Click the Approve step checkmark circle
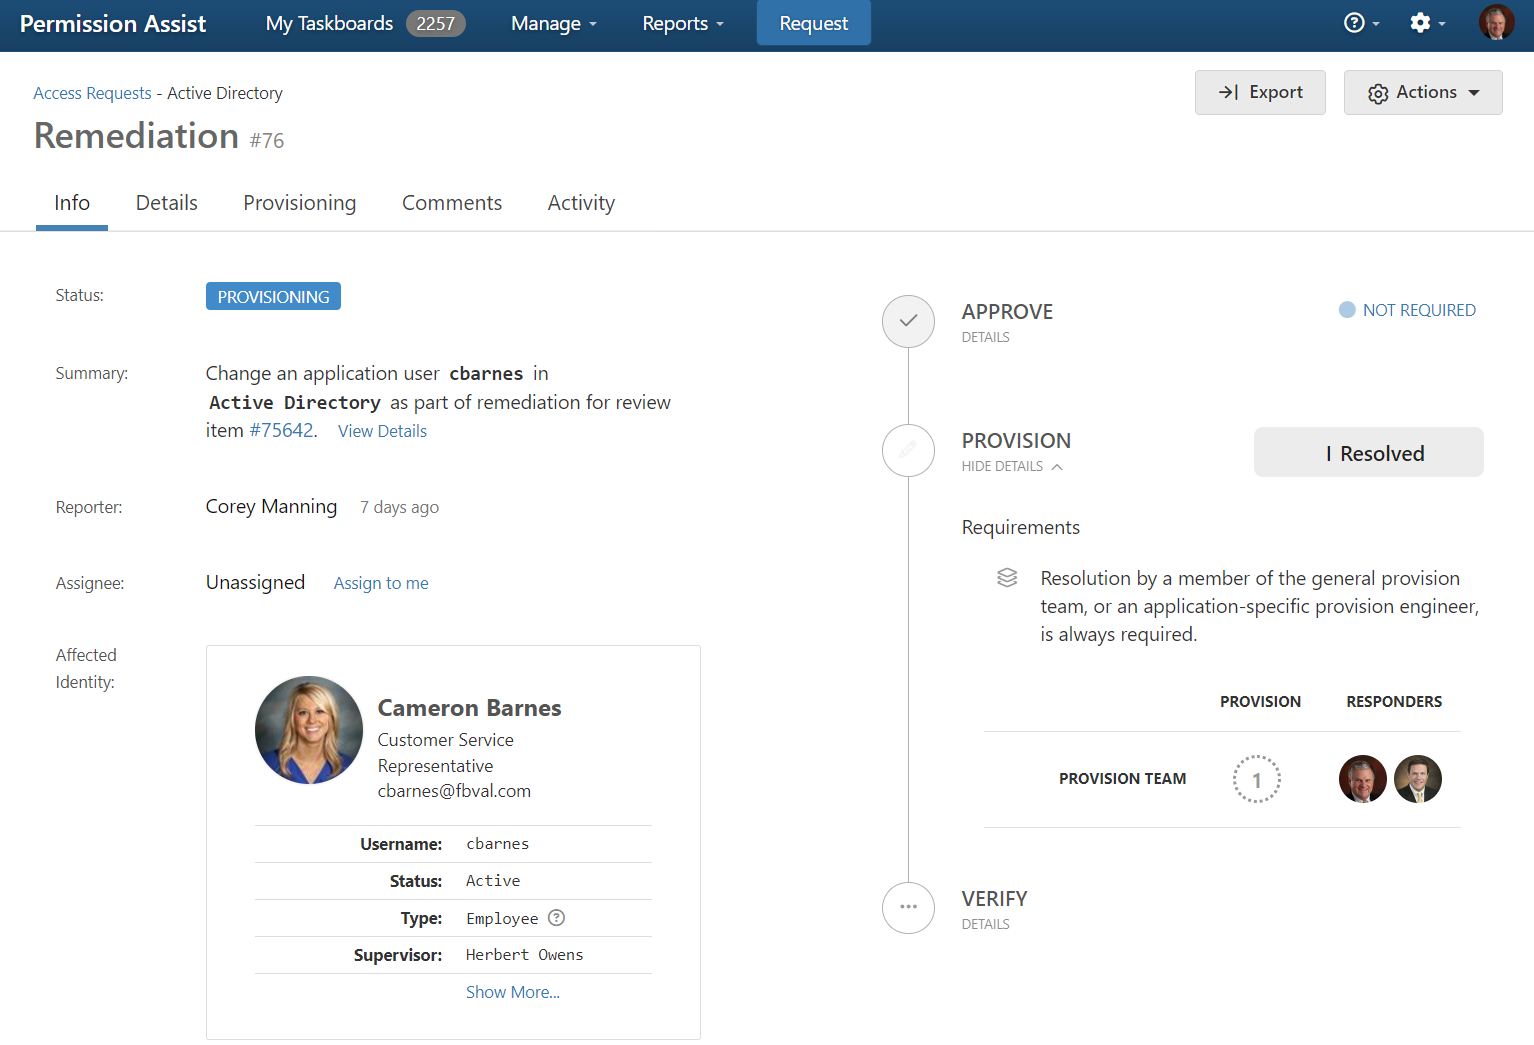Image resolution: width=1534 pixels, height=1045 pixels. (908, 321)
